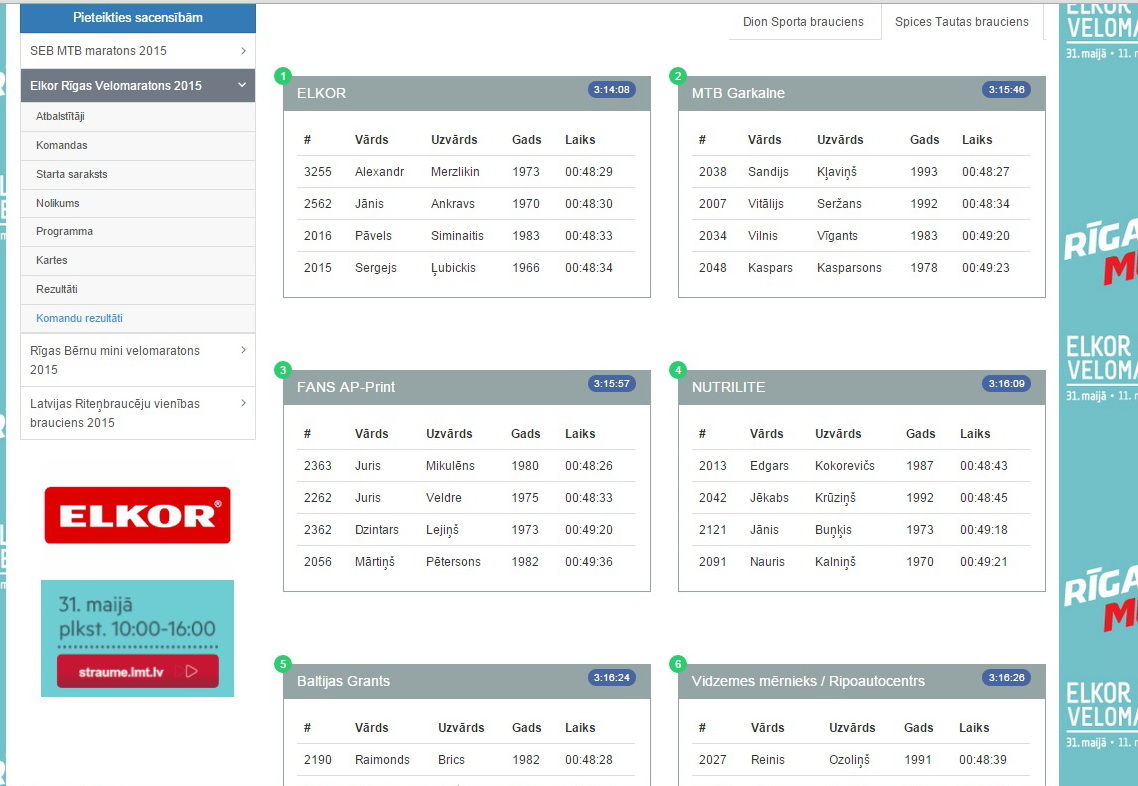The image size is (1138, 786).
Task: Select the row of Dzintars Lejiņš
Action: [x=466, y=530]
